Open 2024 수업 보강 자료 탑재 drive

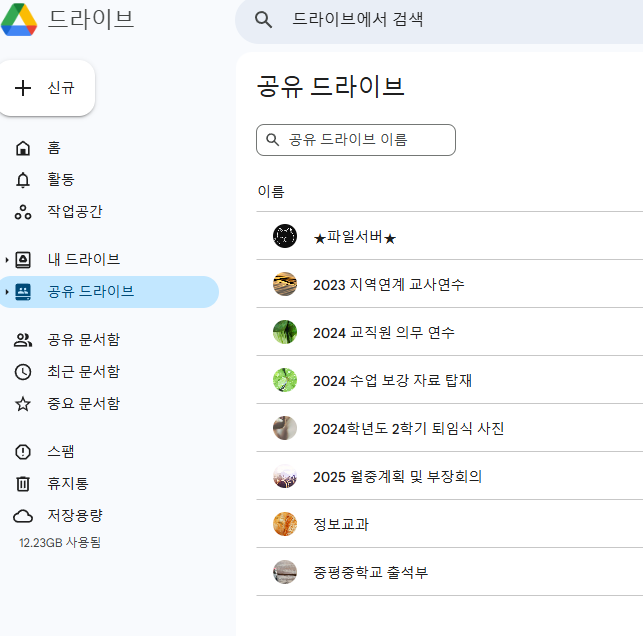coord(449,380)
